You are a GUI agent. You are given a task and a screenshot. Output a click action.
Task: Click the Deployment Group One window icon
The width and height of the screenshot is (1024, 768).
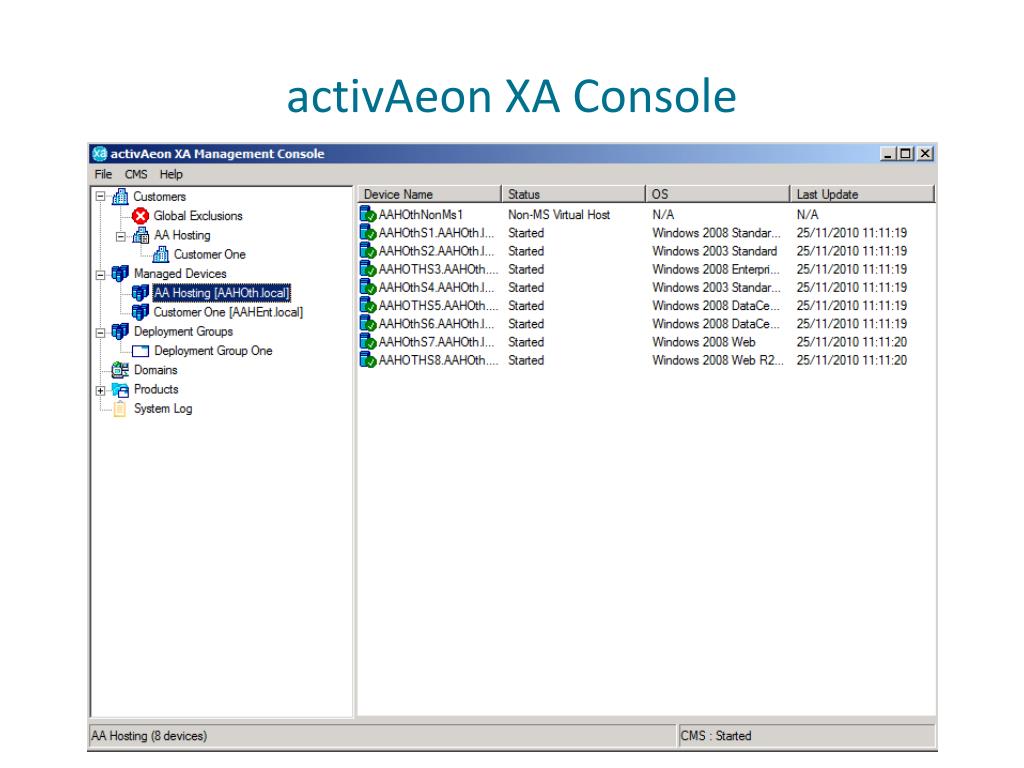pyautogui.click(x=140, y=351)
